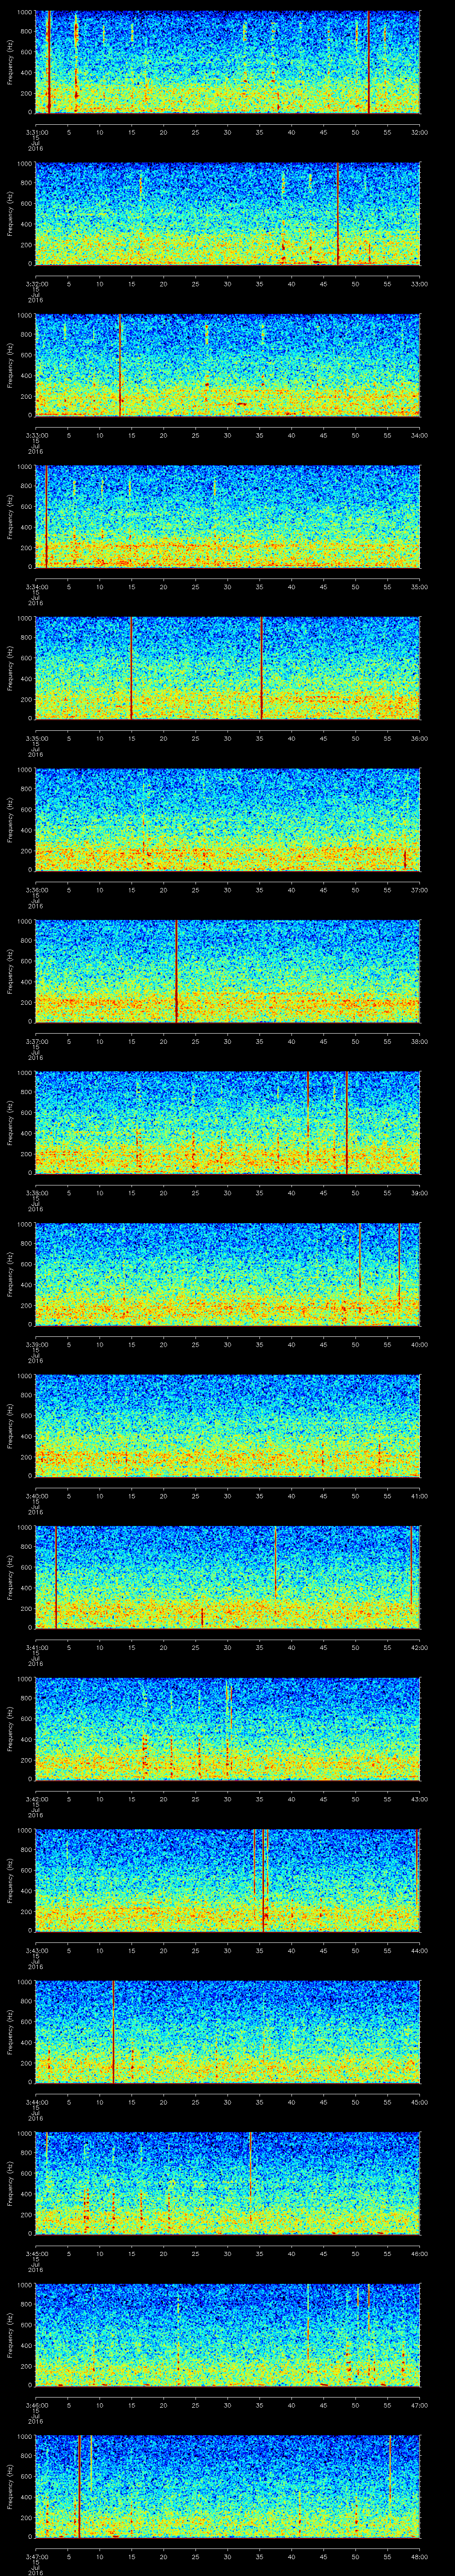Click the '3:43:00' start time label
455x2576 pixels.
click(x=36, y=1949)
